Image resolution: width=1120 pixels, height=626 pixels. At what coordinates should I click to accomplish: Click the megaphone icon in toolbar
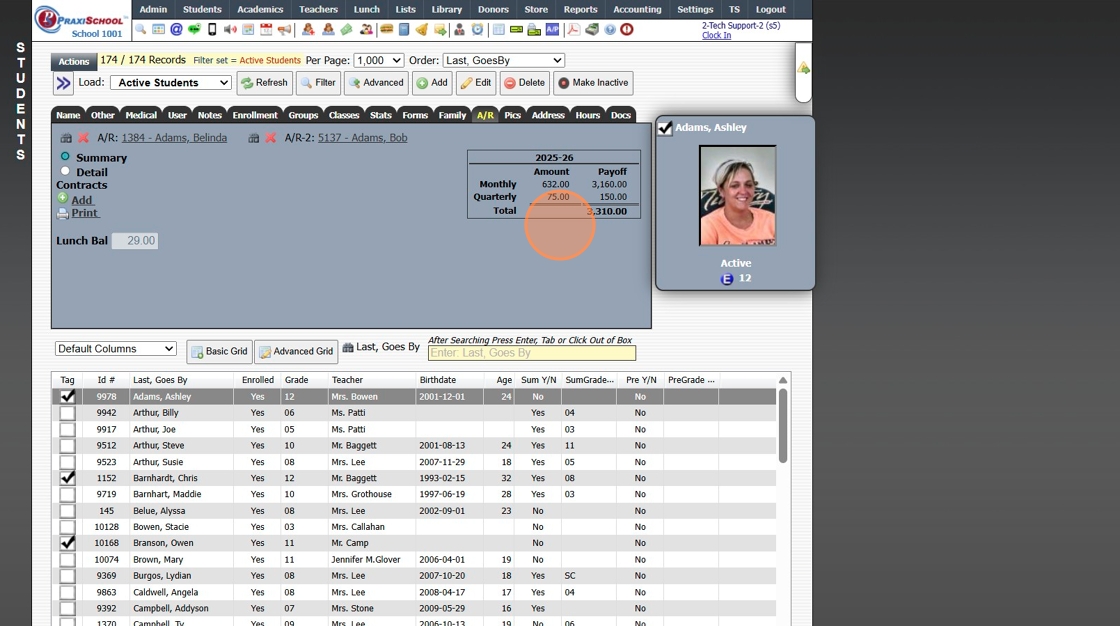(x=284, y=29)
